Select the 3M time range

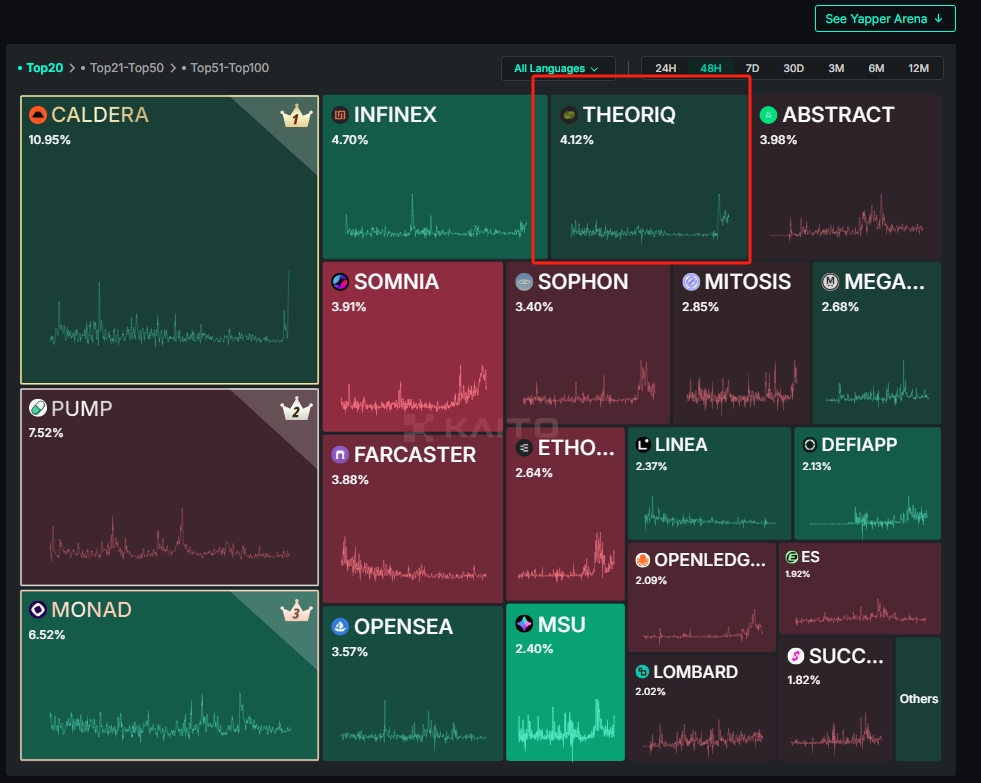click(x=836, y=68)
